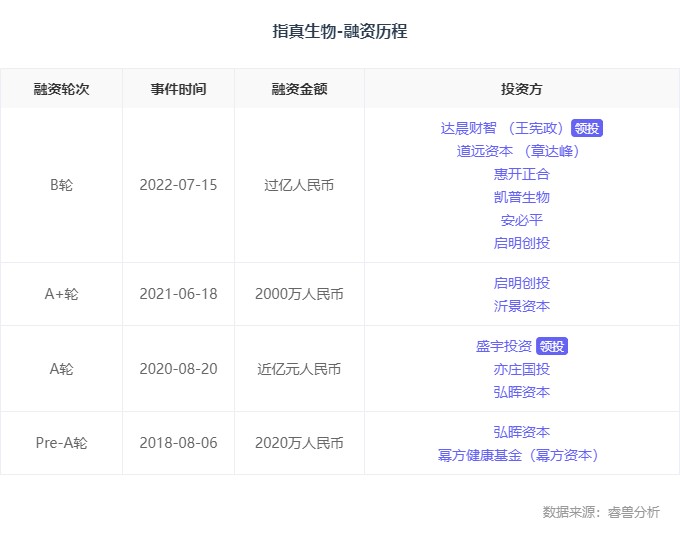Click the date 2021-06-18
Screen dimensions: 680x548
pyautogui.click(x=178, y=294)
